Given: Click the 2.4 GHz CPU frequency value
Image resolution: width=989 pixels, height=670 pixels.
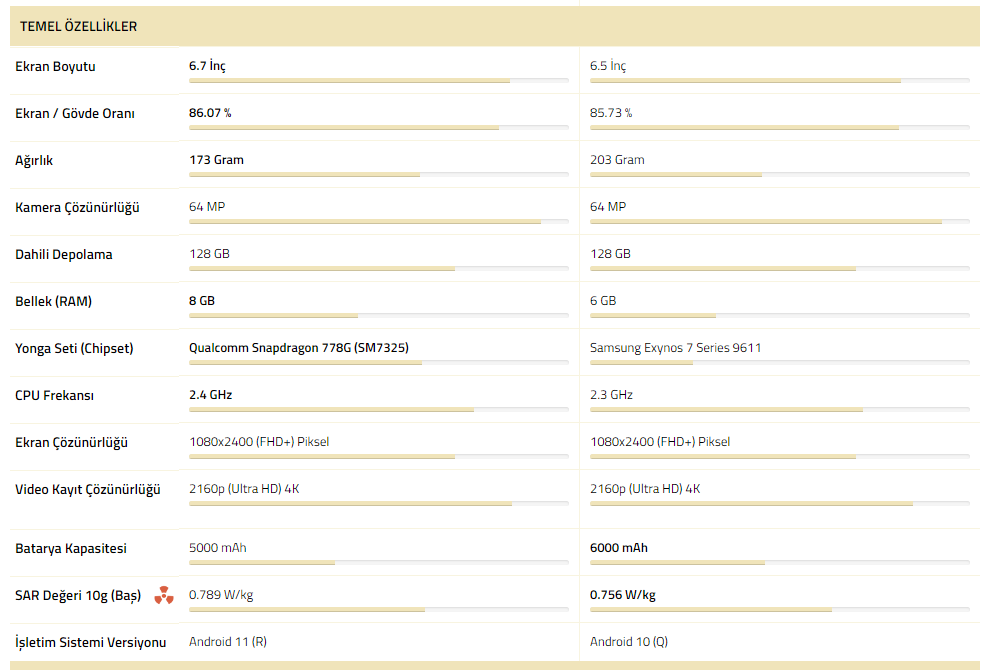Looking at the screenshot, I should [x=211, y=395].
